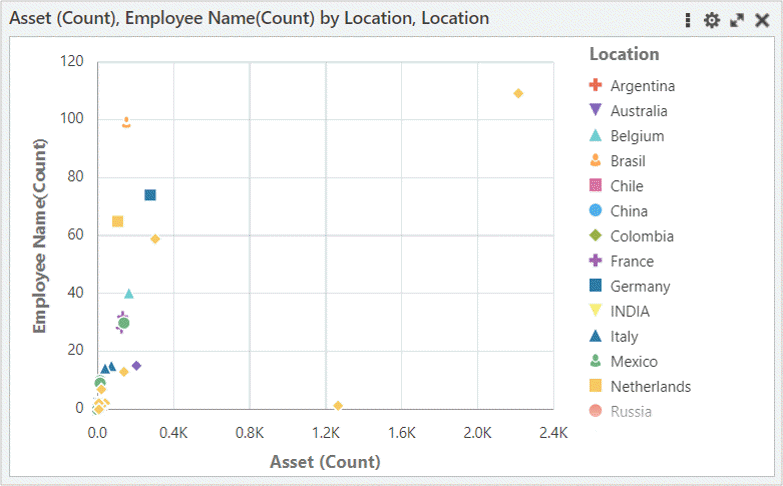Click the Argentina red plus legend marker
The height and width of the screenshot is (486, 783).
[x=595, y=85]
